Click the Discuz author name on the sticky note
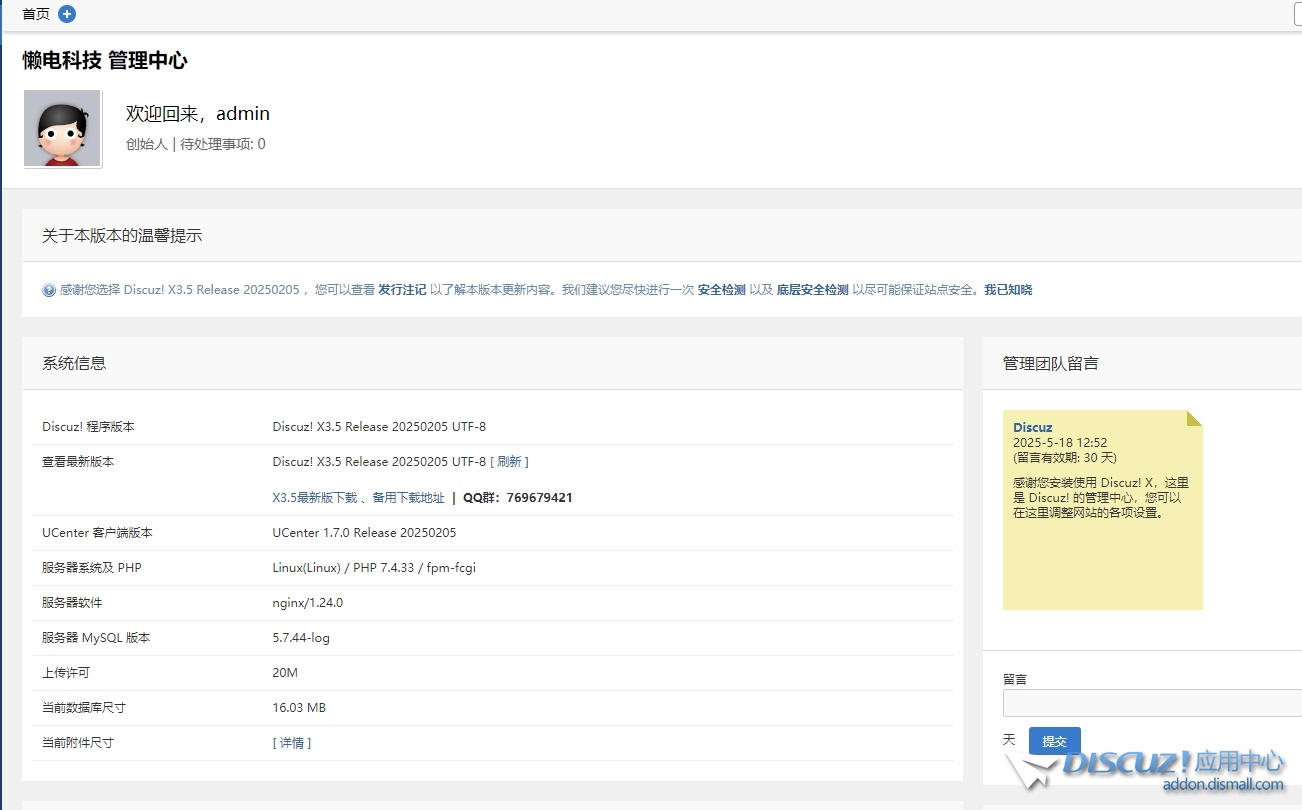1302x810 pixels. (1033, 428)
